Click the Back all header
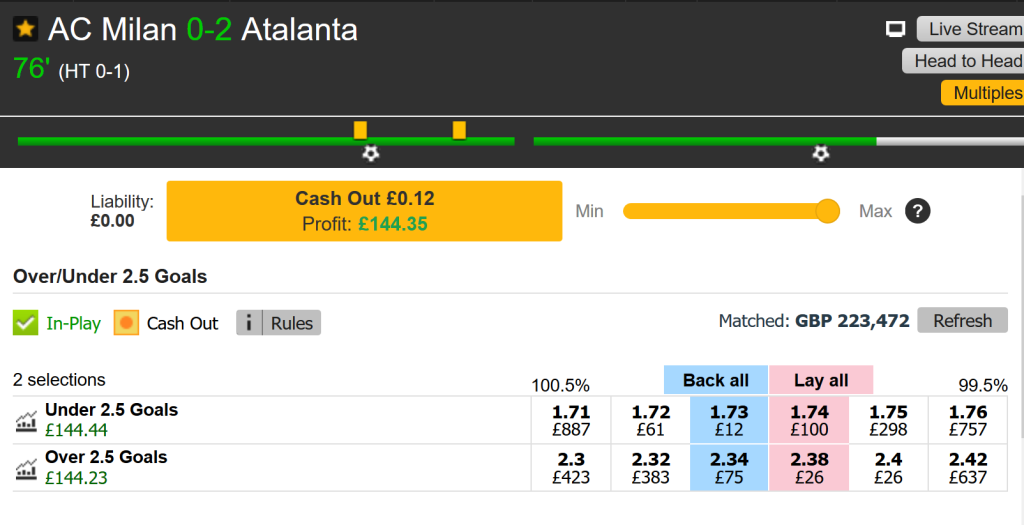The height and width of the screenshot is (525, 1024). [716, 380]
